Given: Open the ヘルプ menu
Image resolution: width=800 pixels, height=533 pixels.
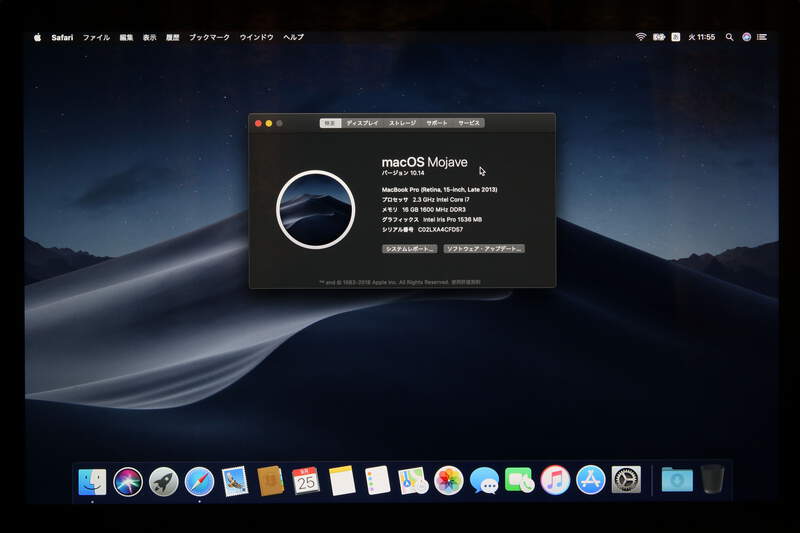Looking at the screenshot, I should 293,37.
